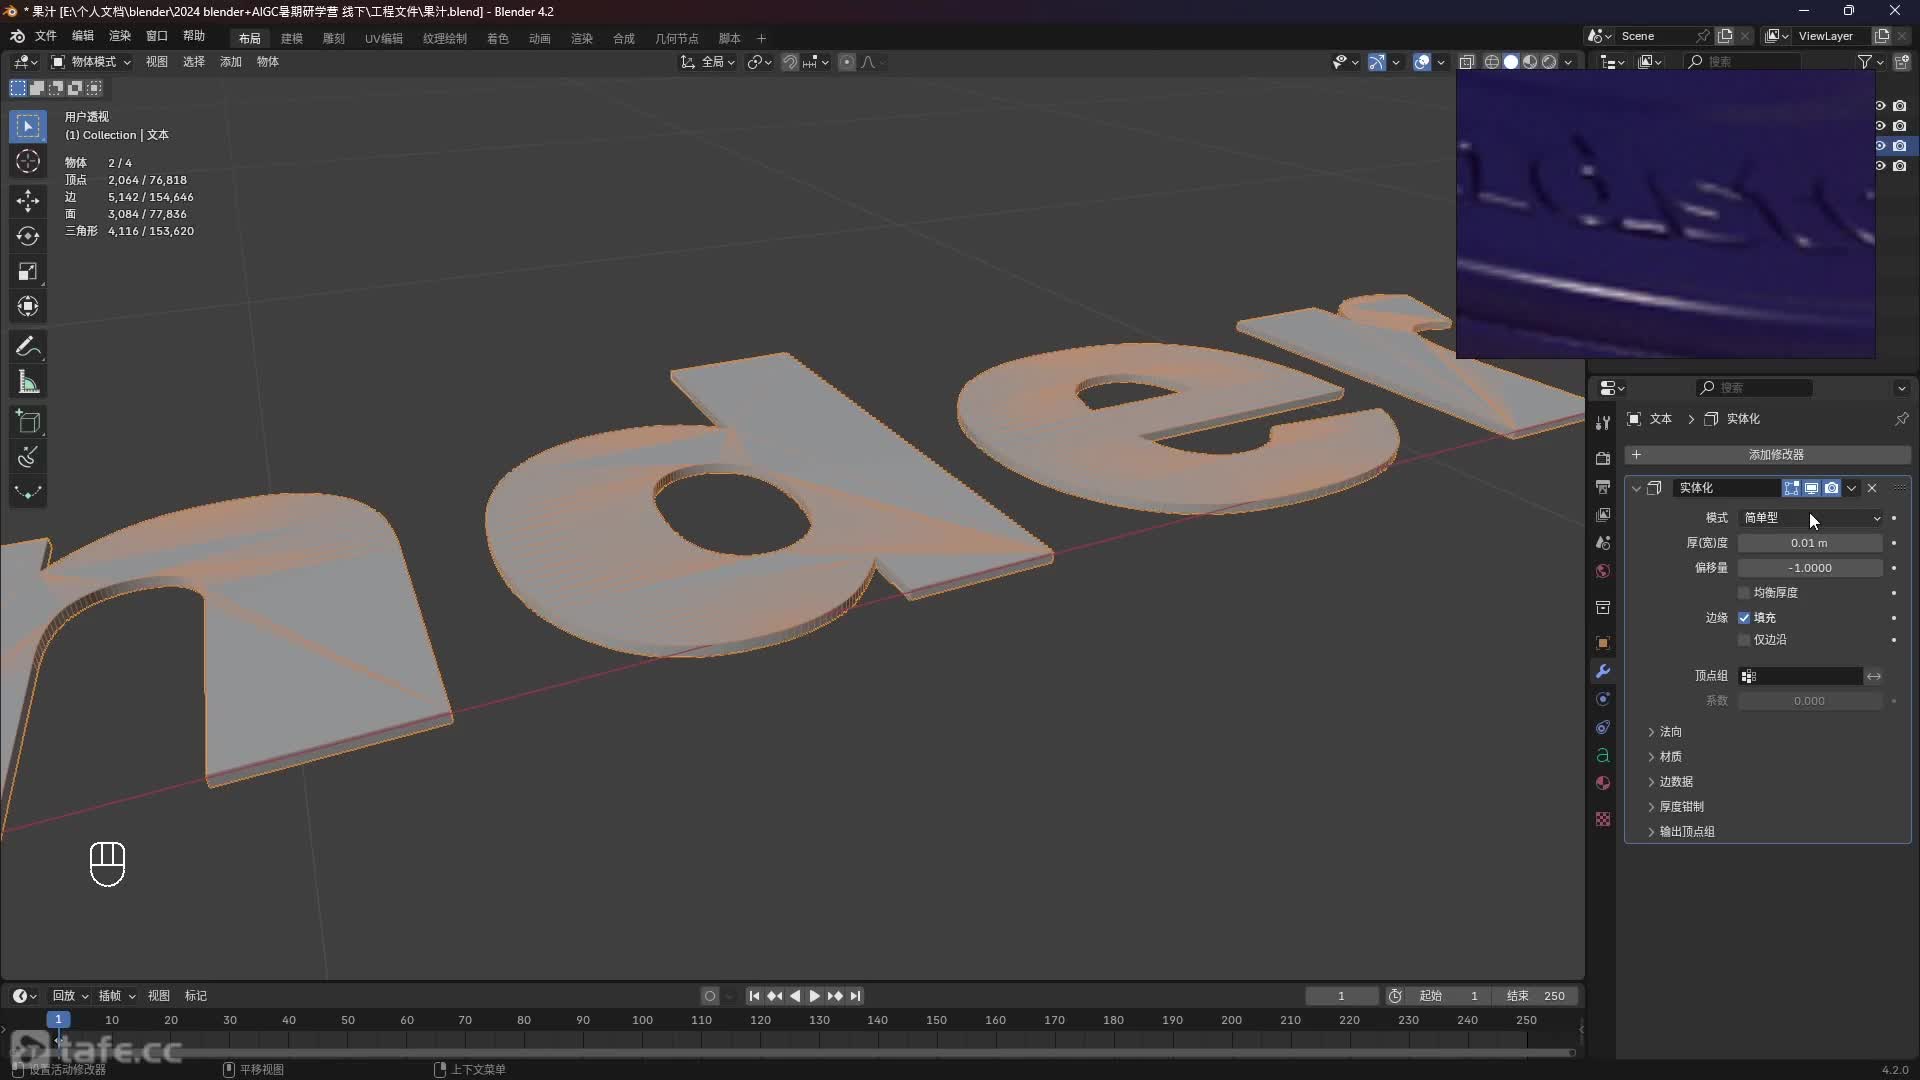Collapse the 实体化 modifier panel
This screenshot has width=1920, height=1080.
coord(1636,488)
